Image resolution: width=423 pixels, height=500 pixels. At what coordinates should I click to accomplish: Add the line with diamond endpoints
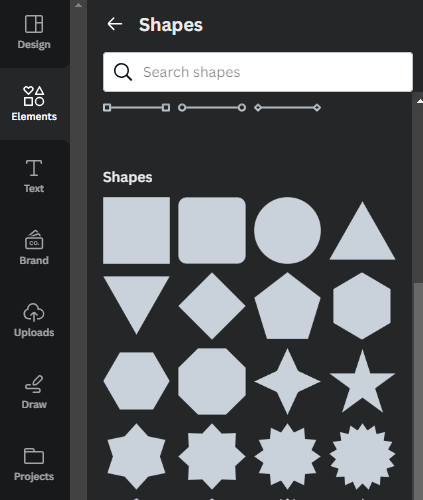click(x=287, y=108)
